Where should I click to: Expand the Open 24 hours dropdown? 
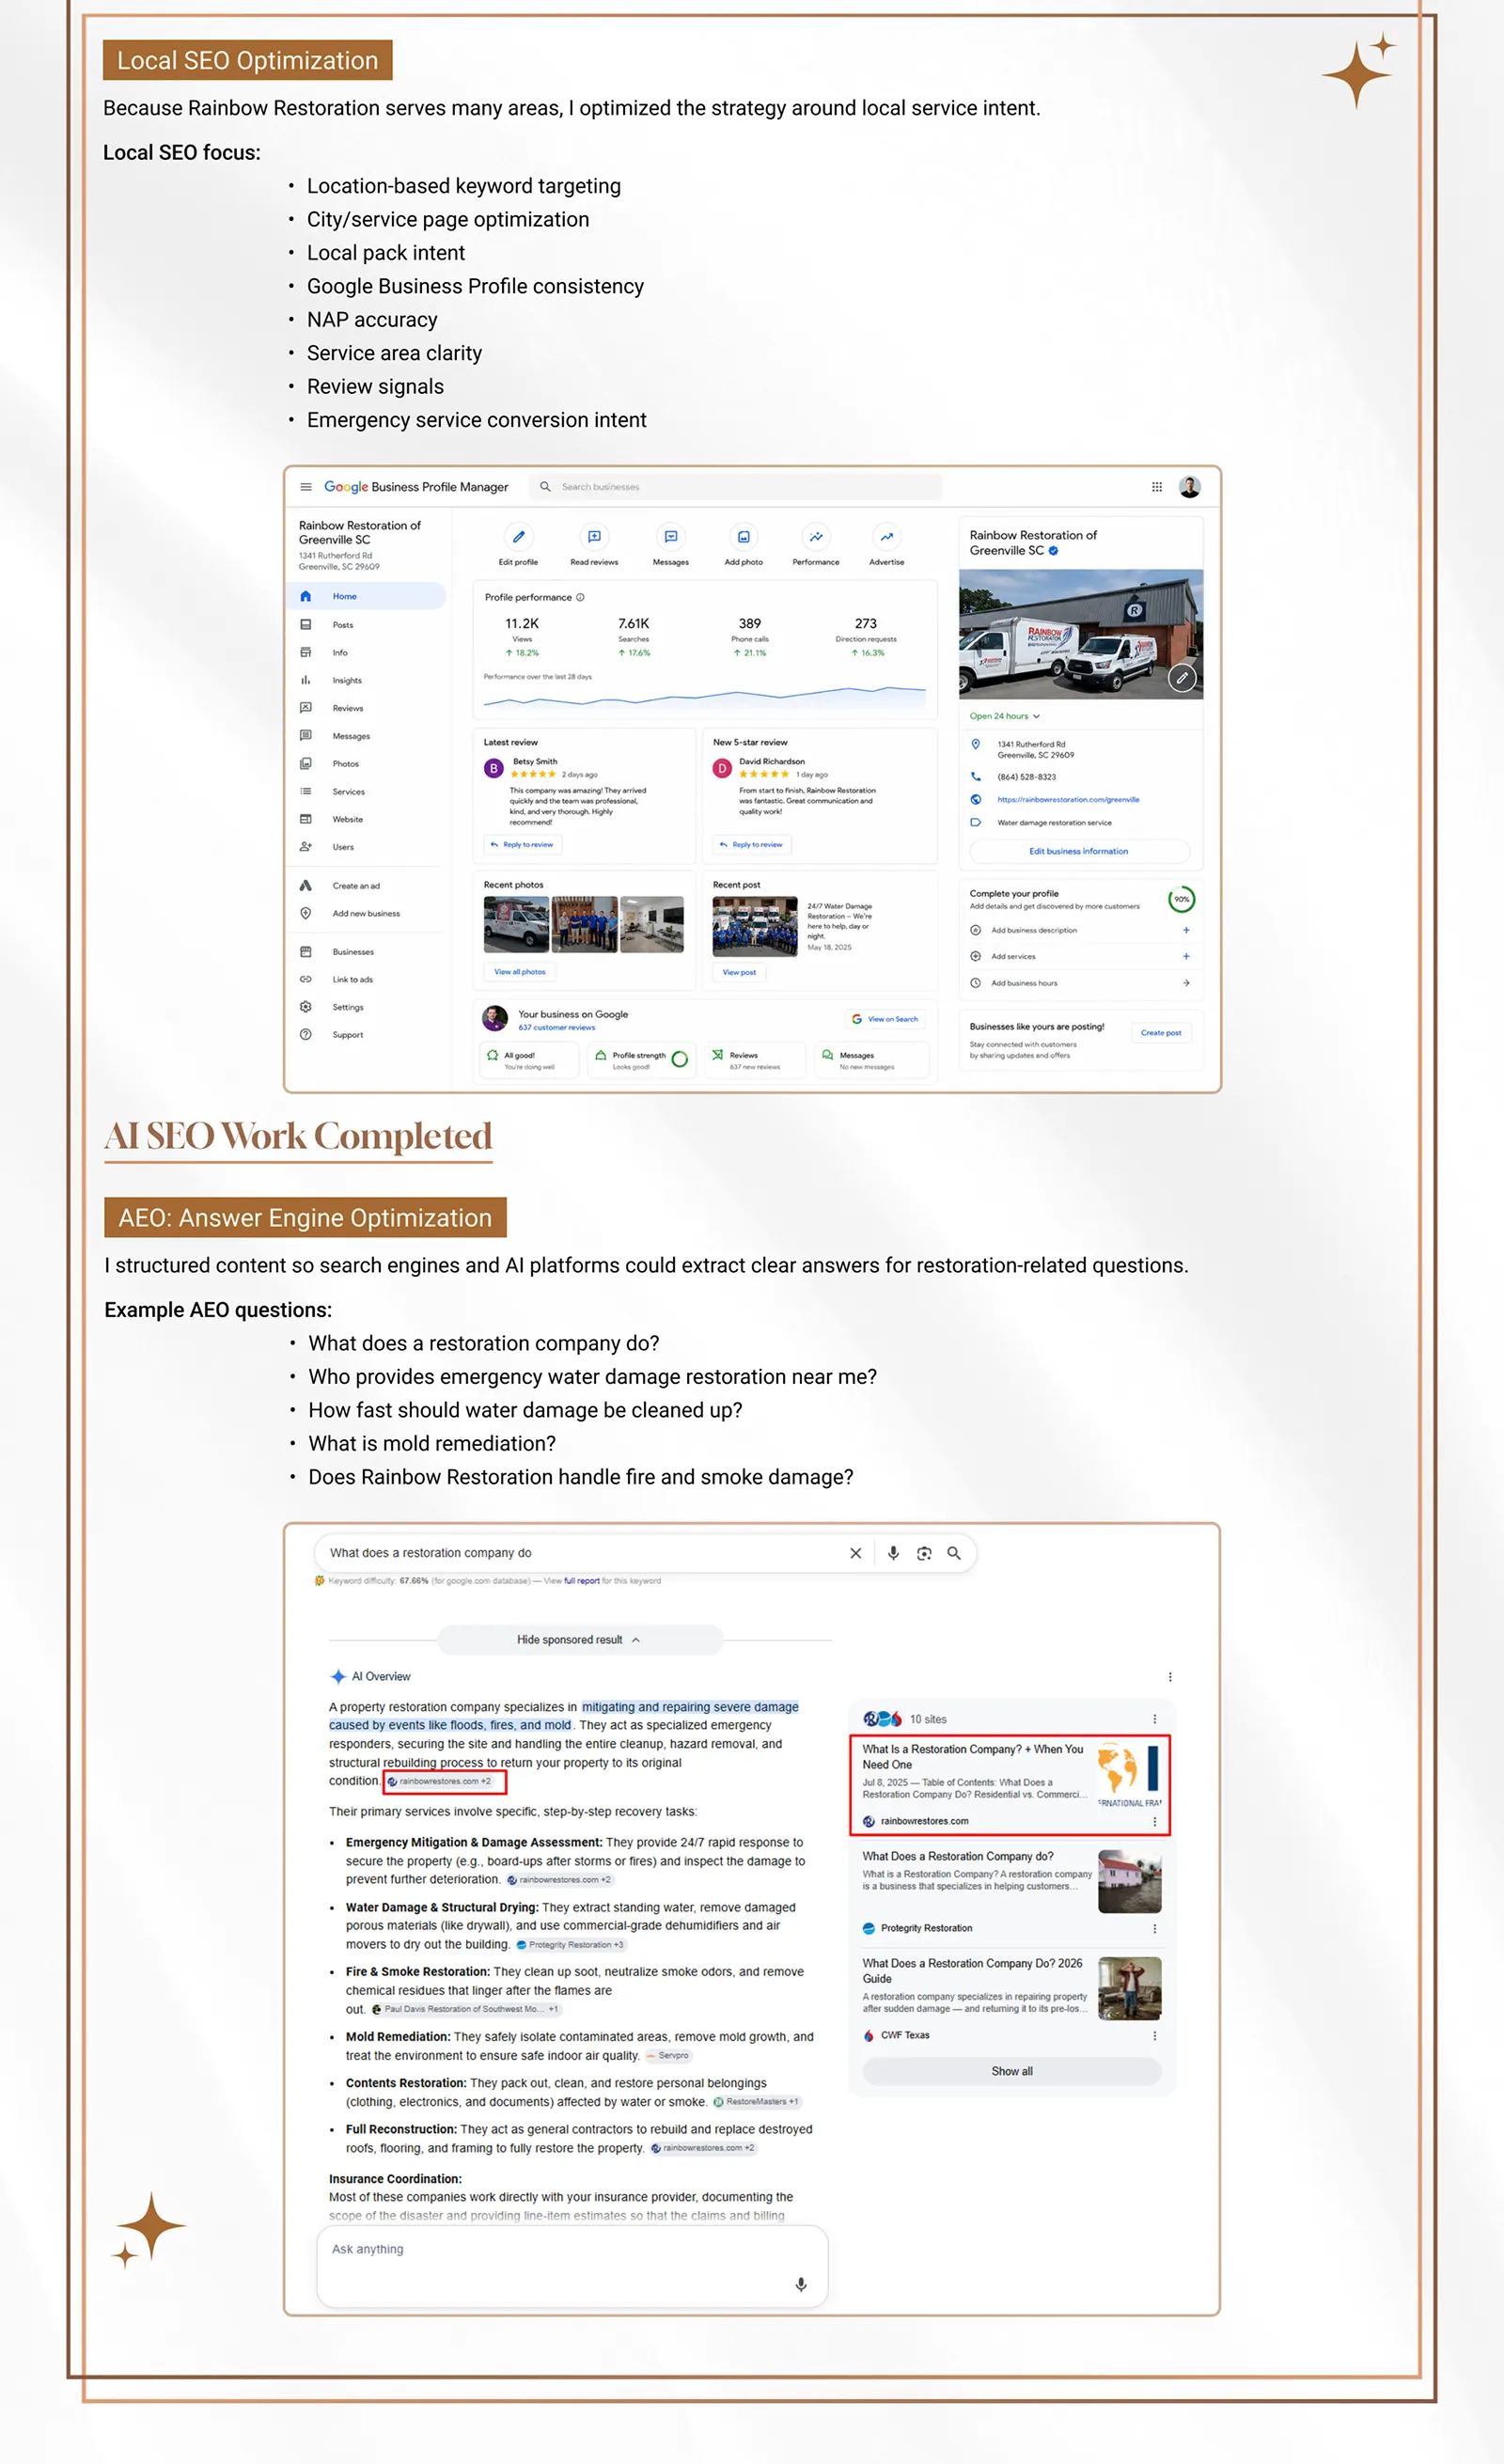click(1005, 716)
